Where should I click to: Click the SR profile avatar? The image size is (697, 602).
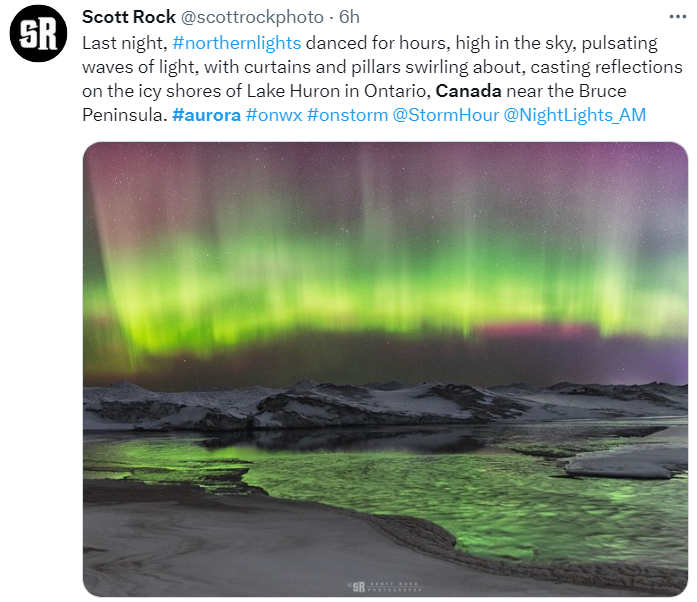pyautogui.click(x=38, y=33)
